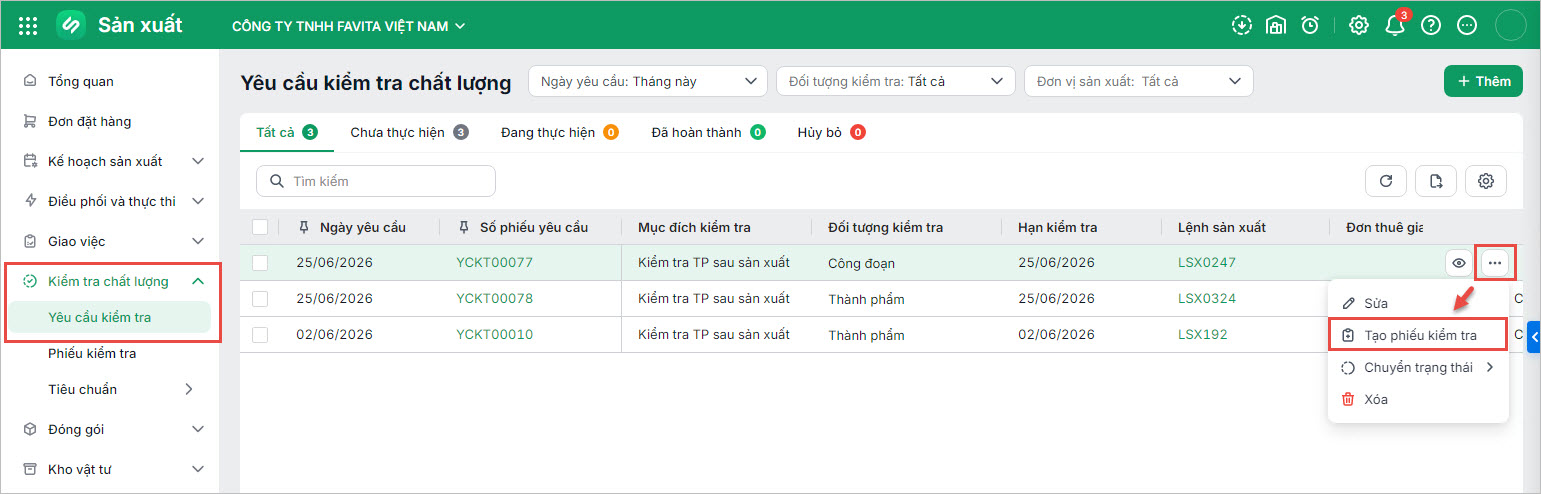Open the Đơn vị sản xuất filter dropdown
This screenshot has height=494, width=1541.
[x=1139, y=81]
